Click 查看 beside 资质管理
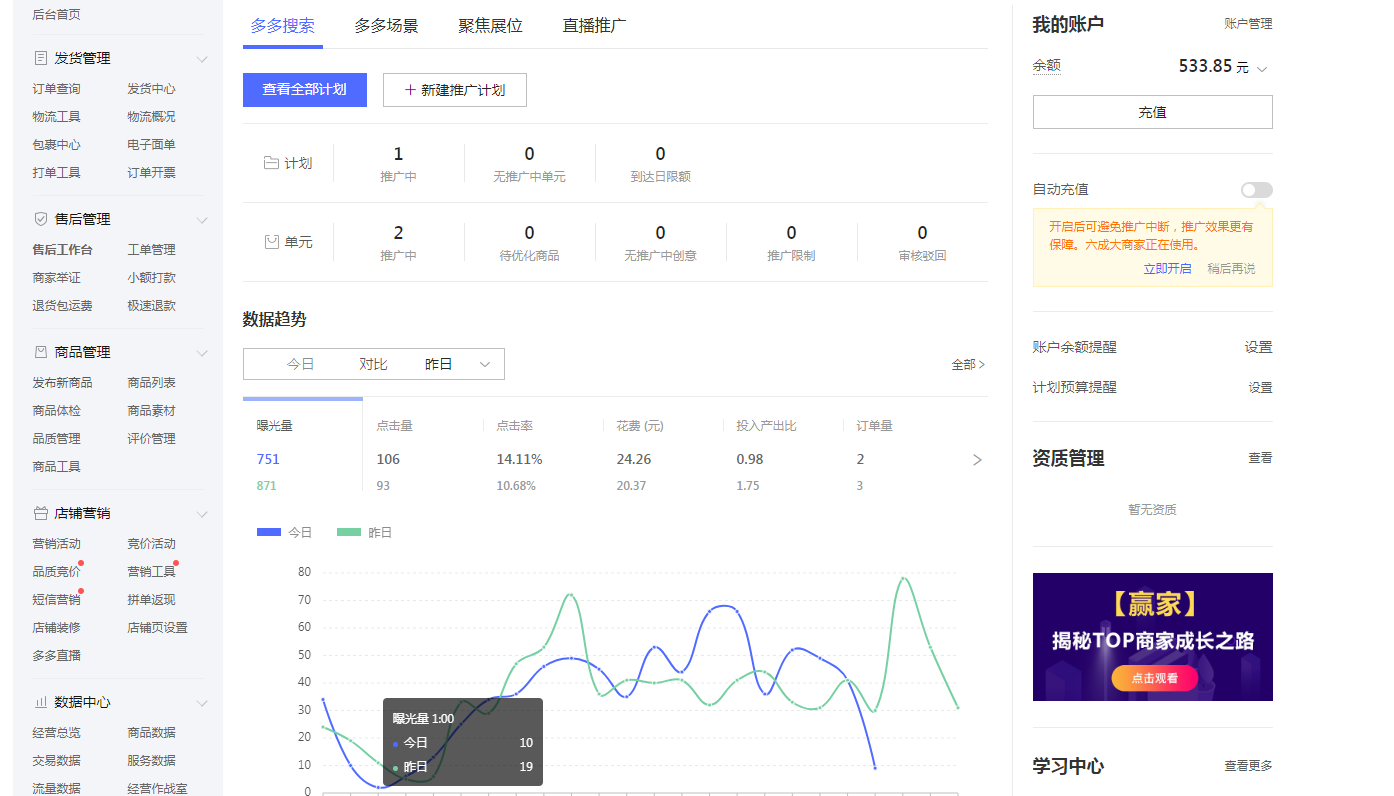Screen dimensions: 1394x796 [x=1260, y=458]
